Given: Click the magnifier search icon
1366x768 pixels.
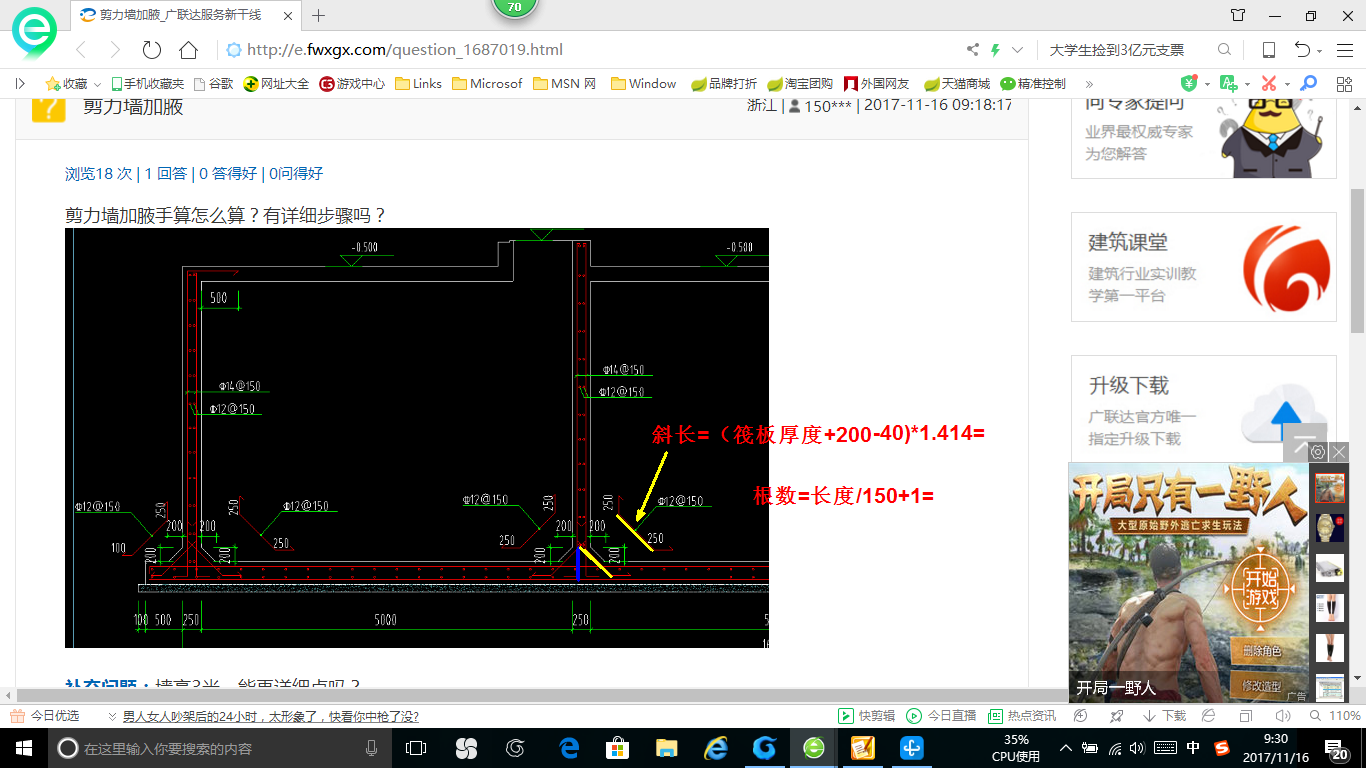Looking at the screenshot, I should 1224,50.
